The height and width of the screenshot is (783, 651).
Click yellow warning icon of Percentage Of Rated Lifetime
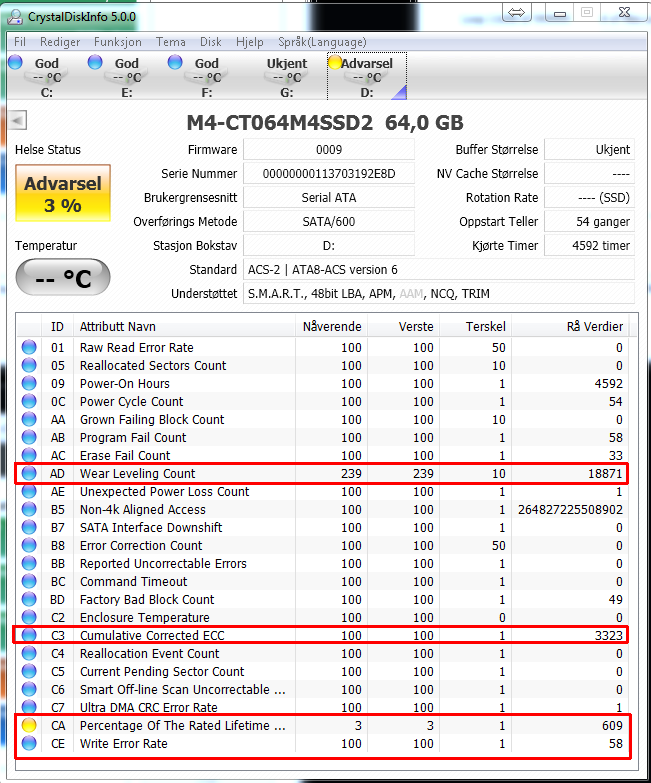29,725
